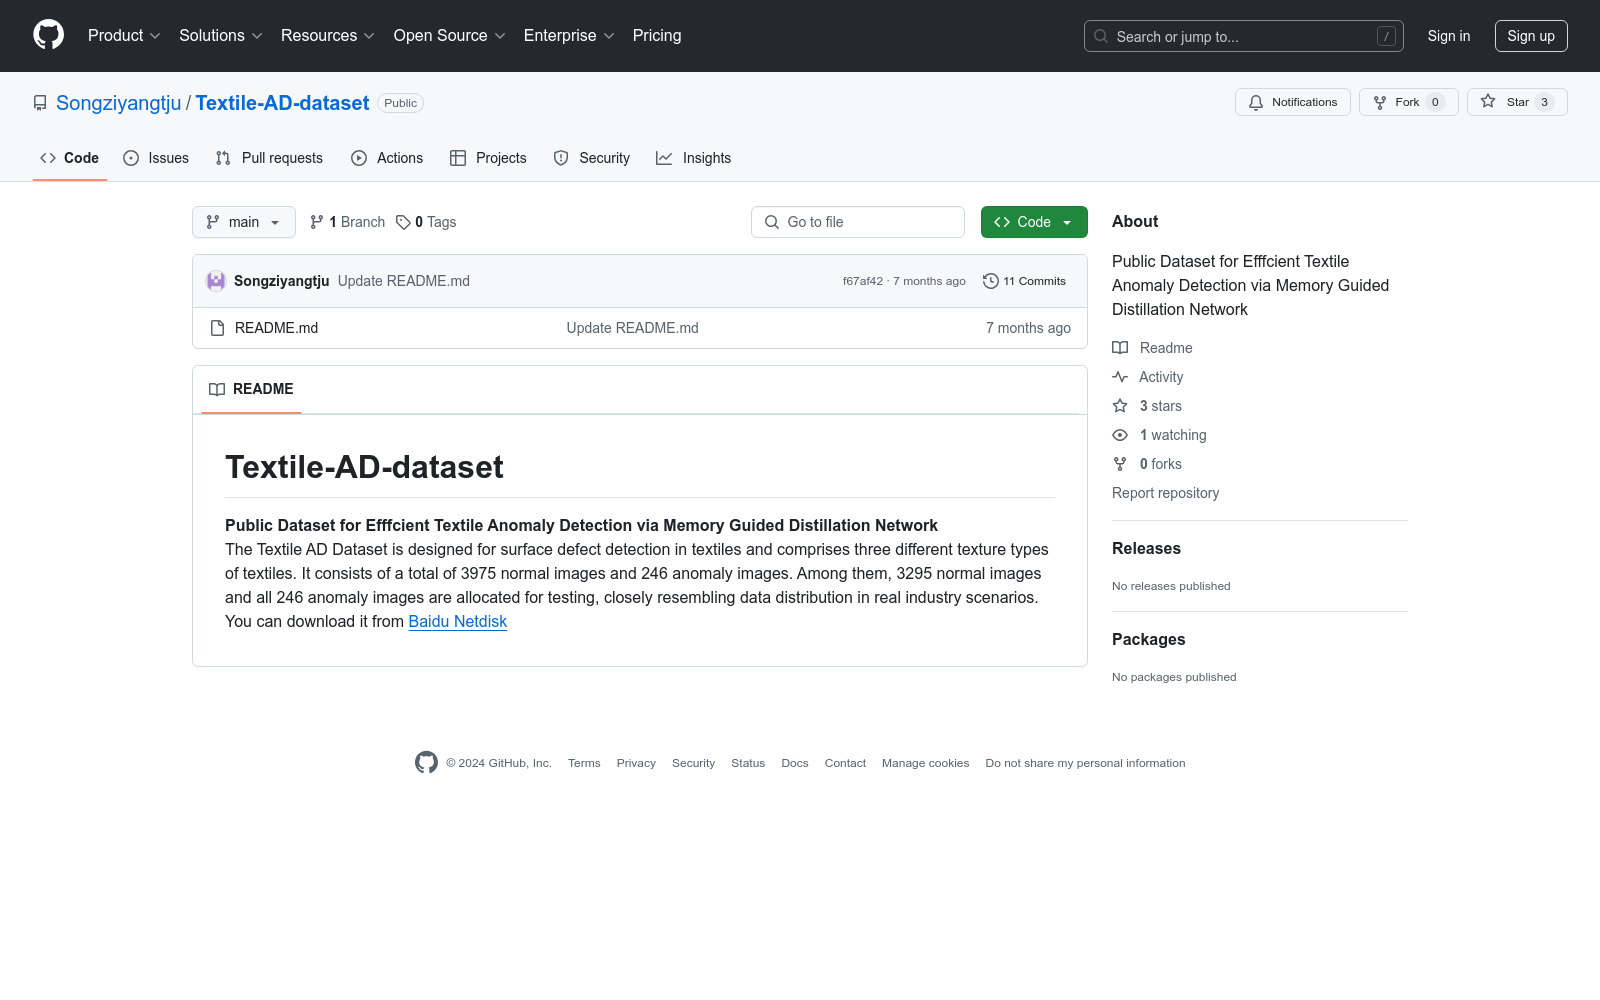Image resolution: width=1600 pixels, height=1000 pixels.
Task: Click the file icon next to README.md
Action: (x=217, y=328)
